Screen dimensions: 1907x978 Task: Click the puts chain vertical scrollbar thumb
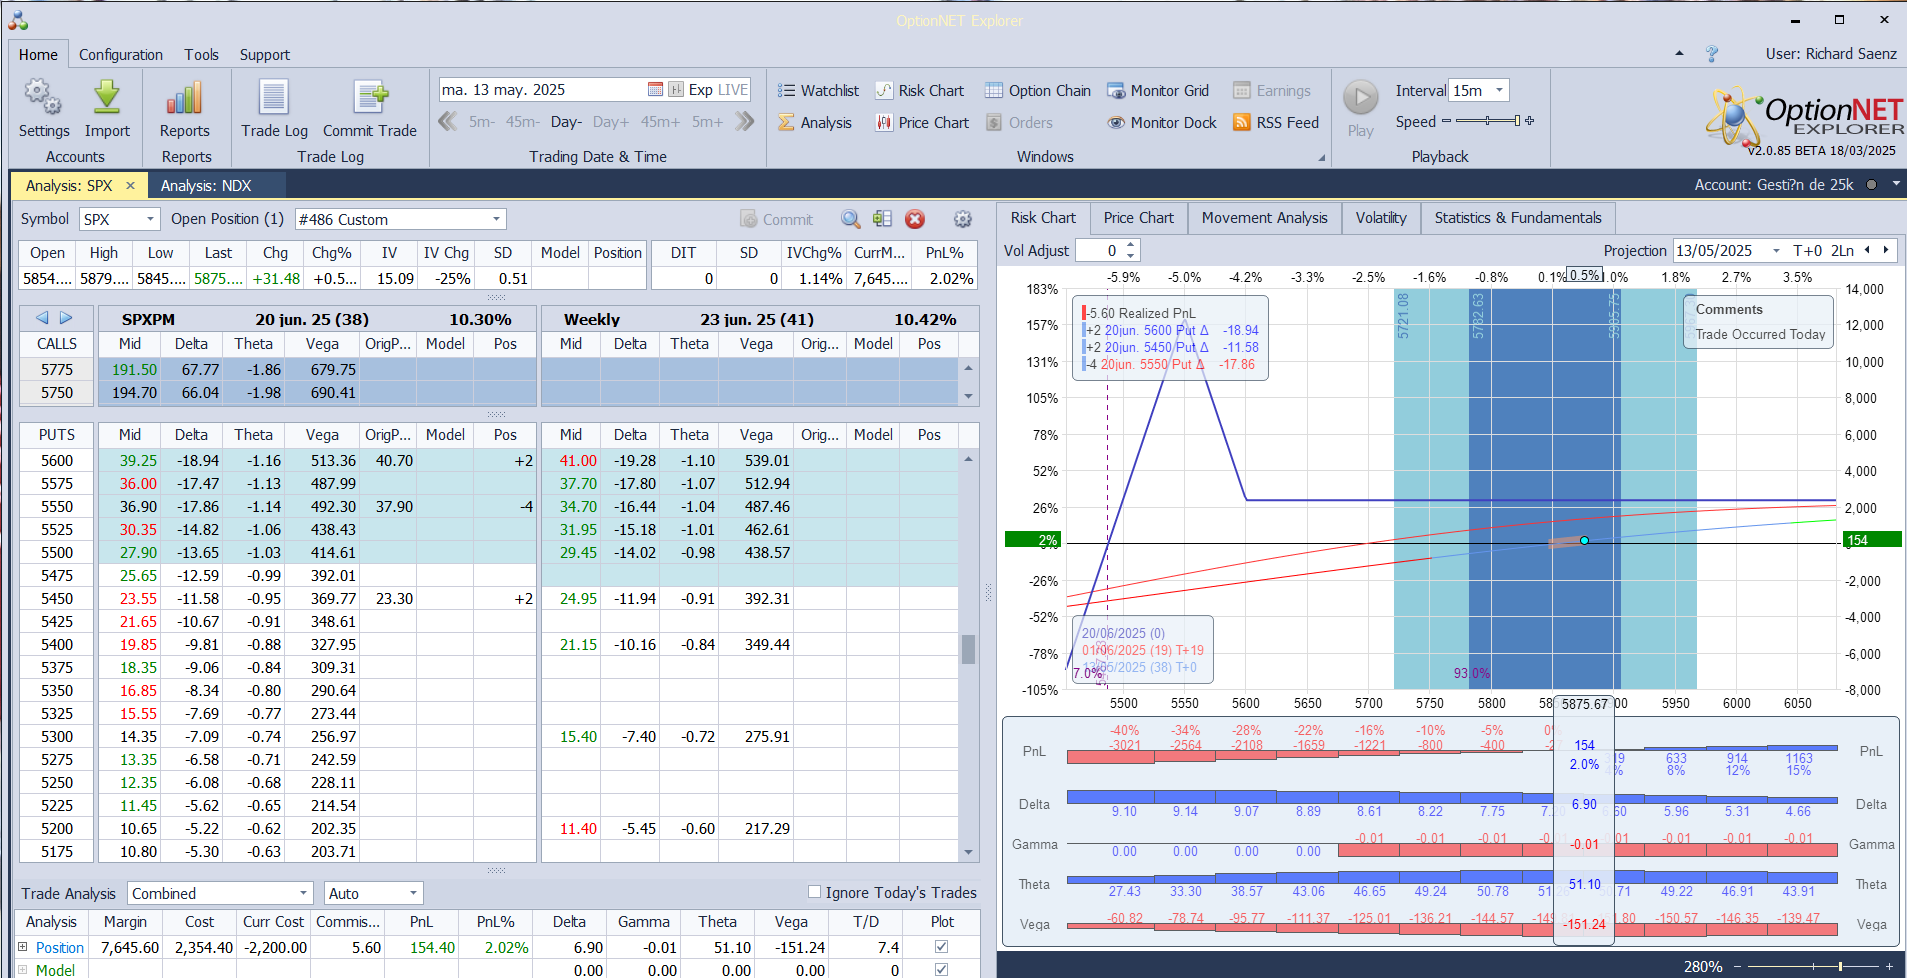[968, 649]
